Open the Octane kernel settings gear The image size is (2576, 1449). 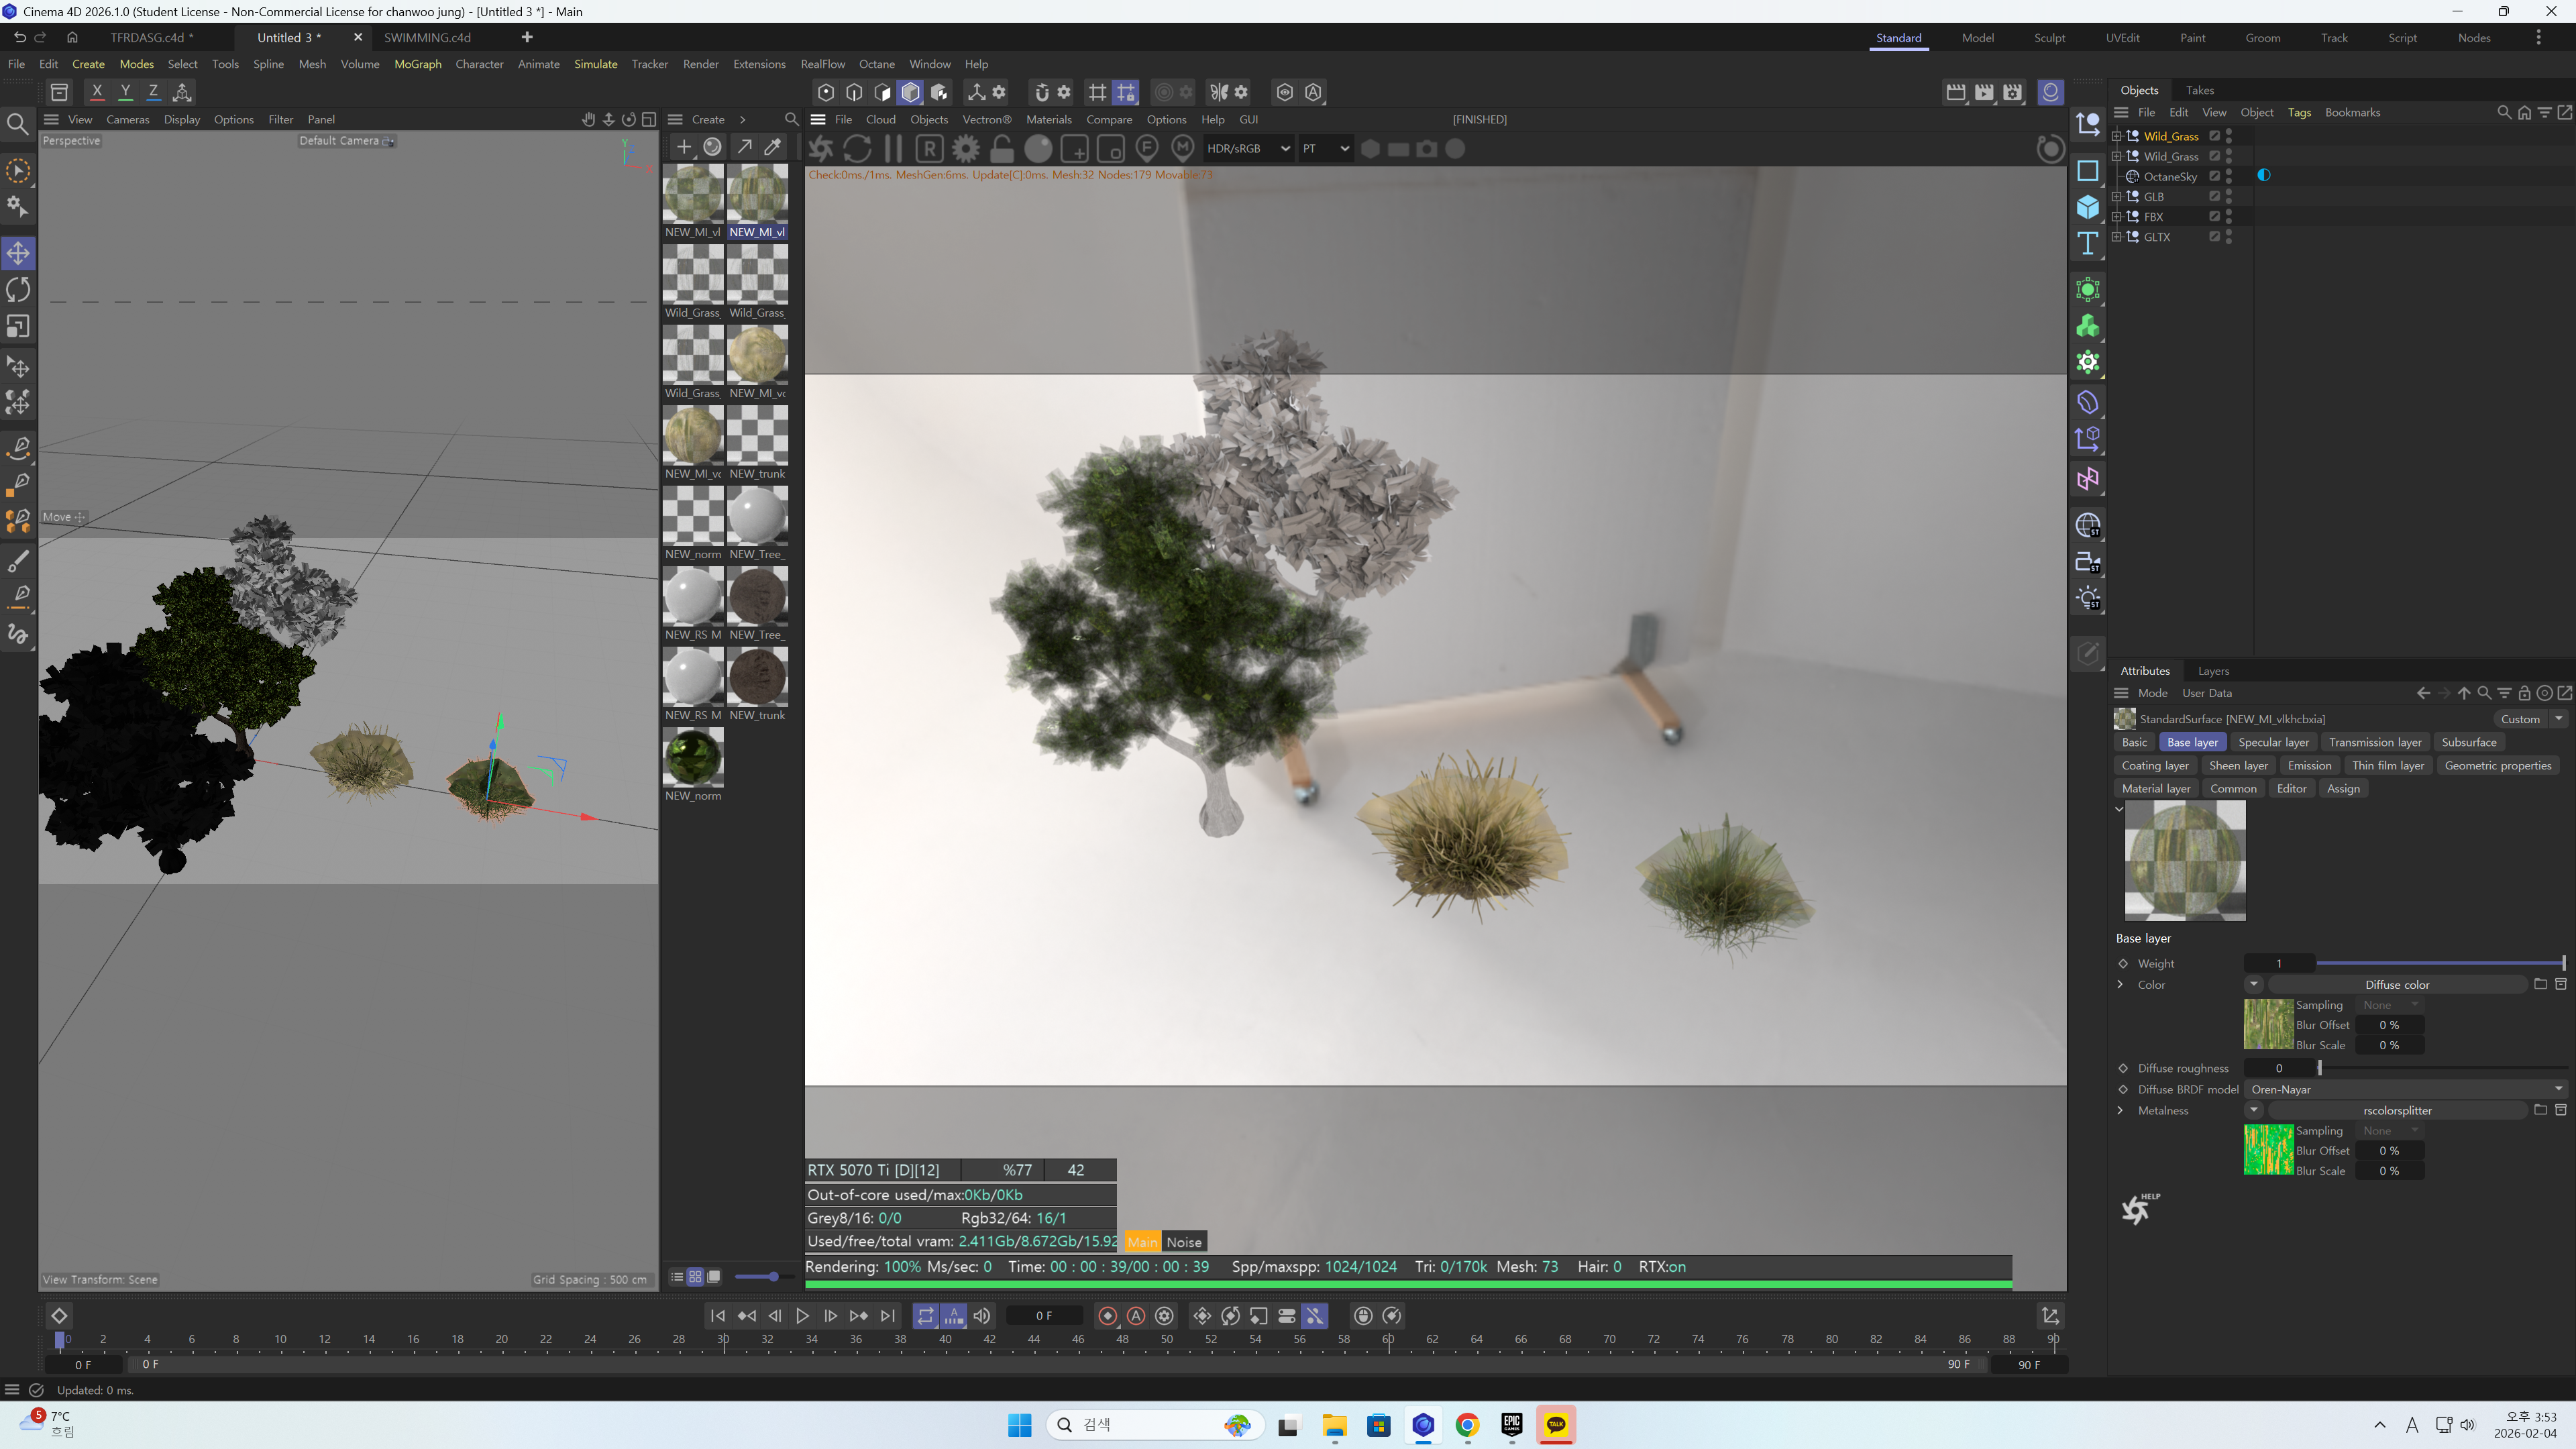tap(964, 148)
